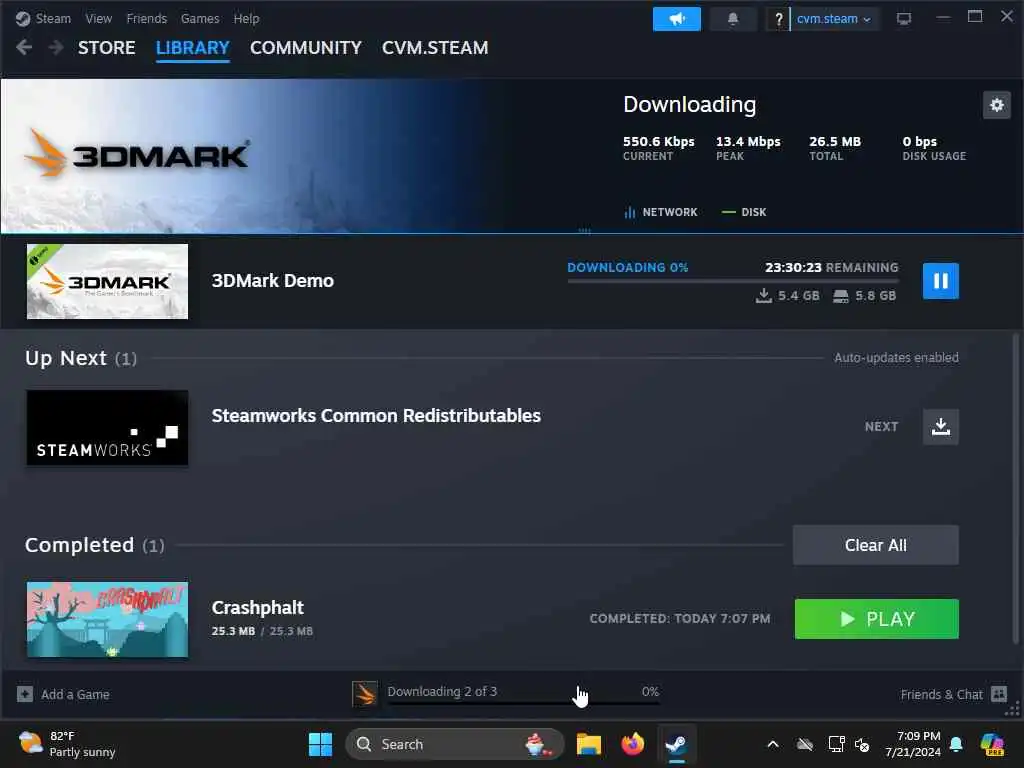Screen dimensions: 1024x768
Task: Open the Help menu
Action: [x=246, y=18]
